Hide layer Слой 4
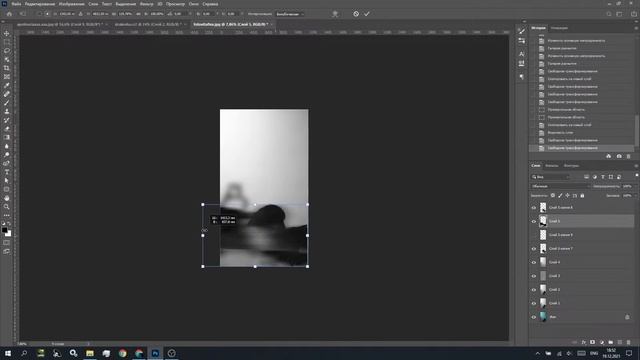The height and width of the screenshot is (360, 640). coord(533,262)
